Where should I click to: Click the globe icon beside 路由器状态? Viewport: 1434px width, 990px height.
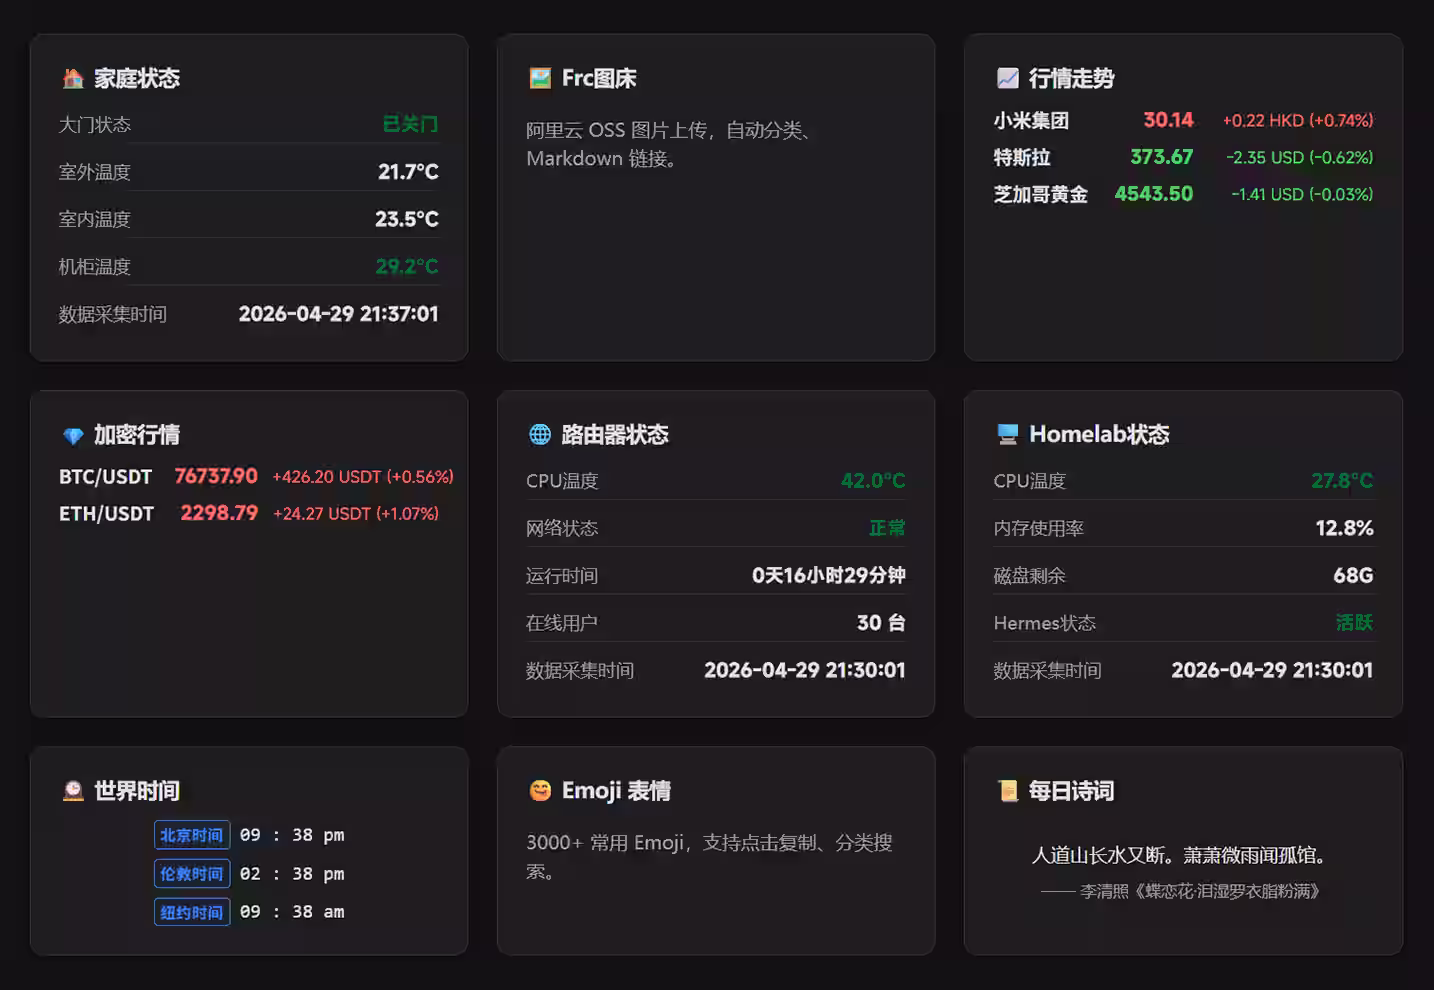point(540,434)
